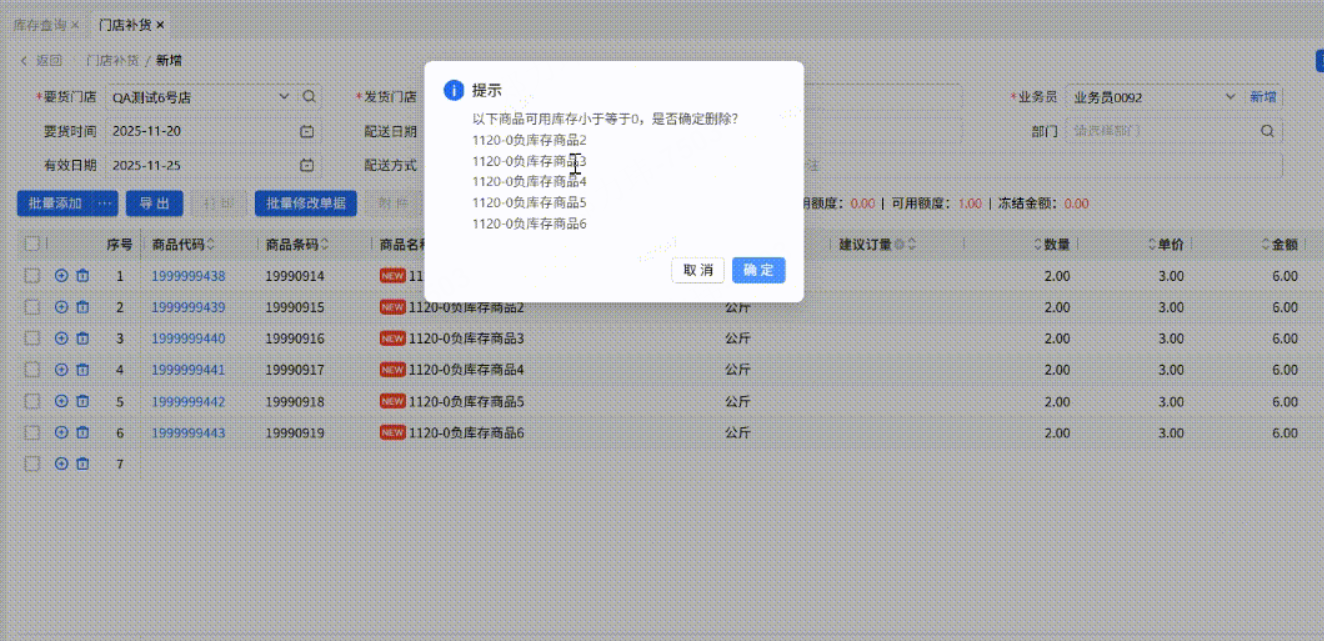Image resolution: width=1324 pixels, height=641 pixels.
Task: Open product code link 1999999441
Action: click(189, 370)
